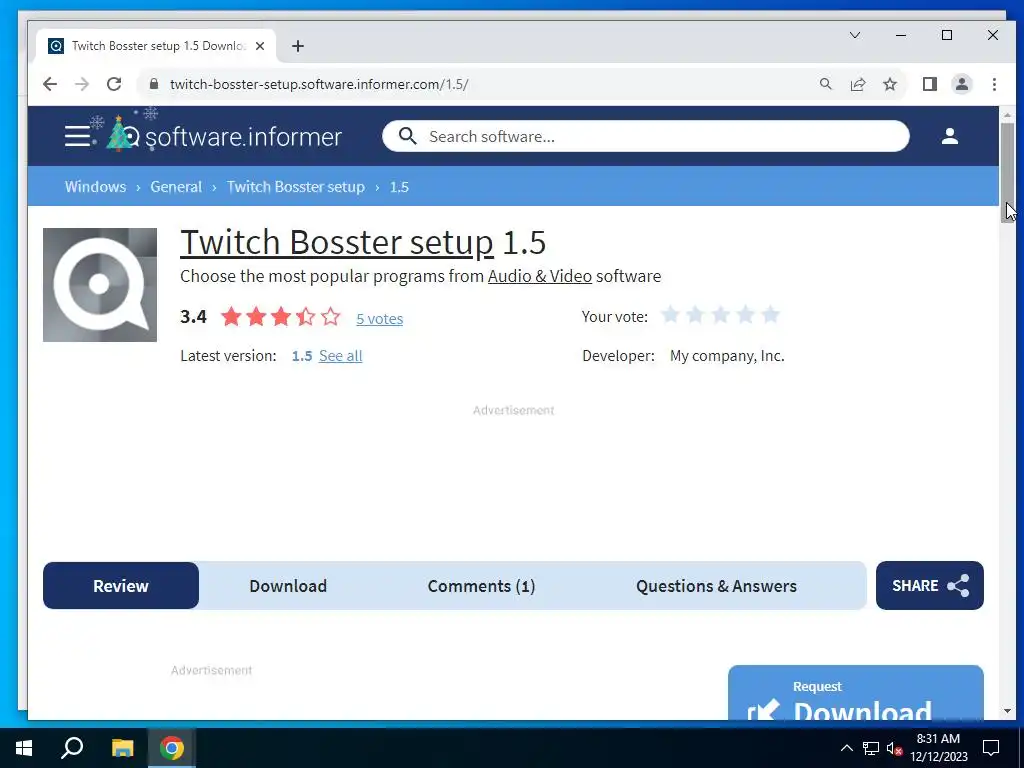Click the muted volume icon in tray
The width and height of the screenshot is (1024, 768).
[x=894, y=748]
